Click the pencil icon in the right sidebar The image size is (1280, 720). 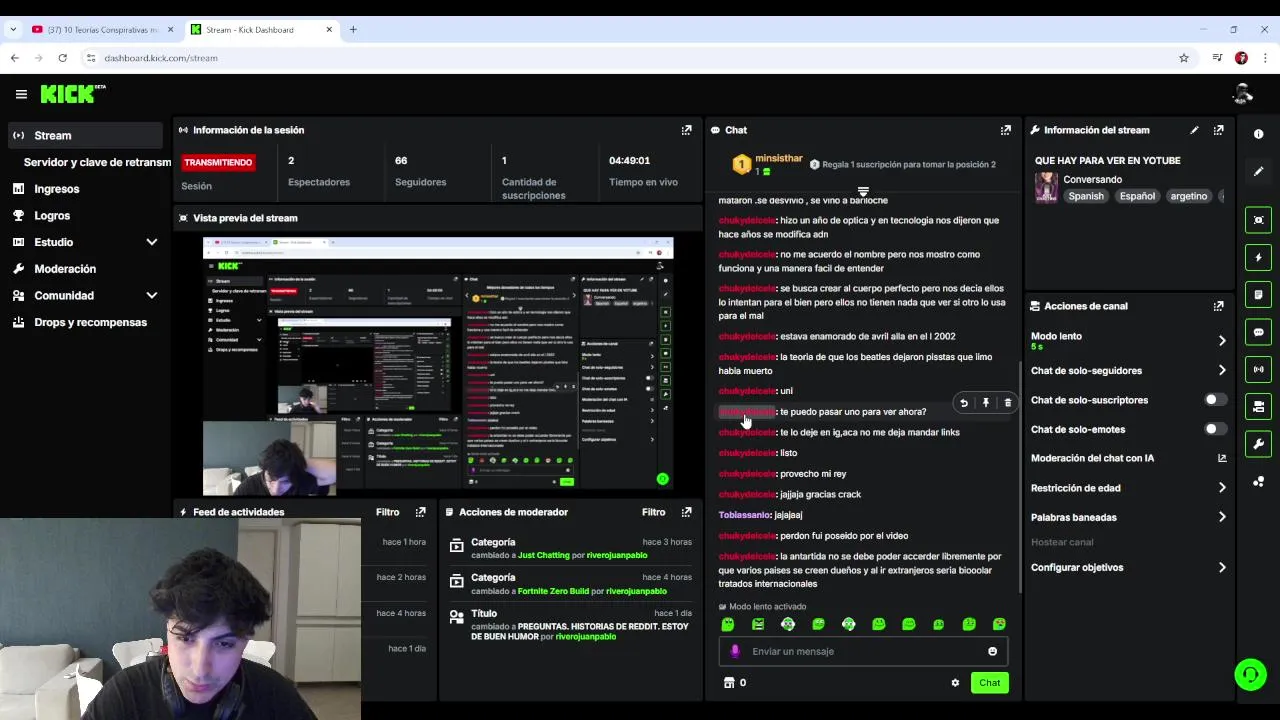coord(1258,172)
